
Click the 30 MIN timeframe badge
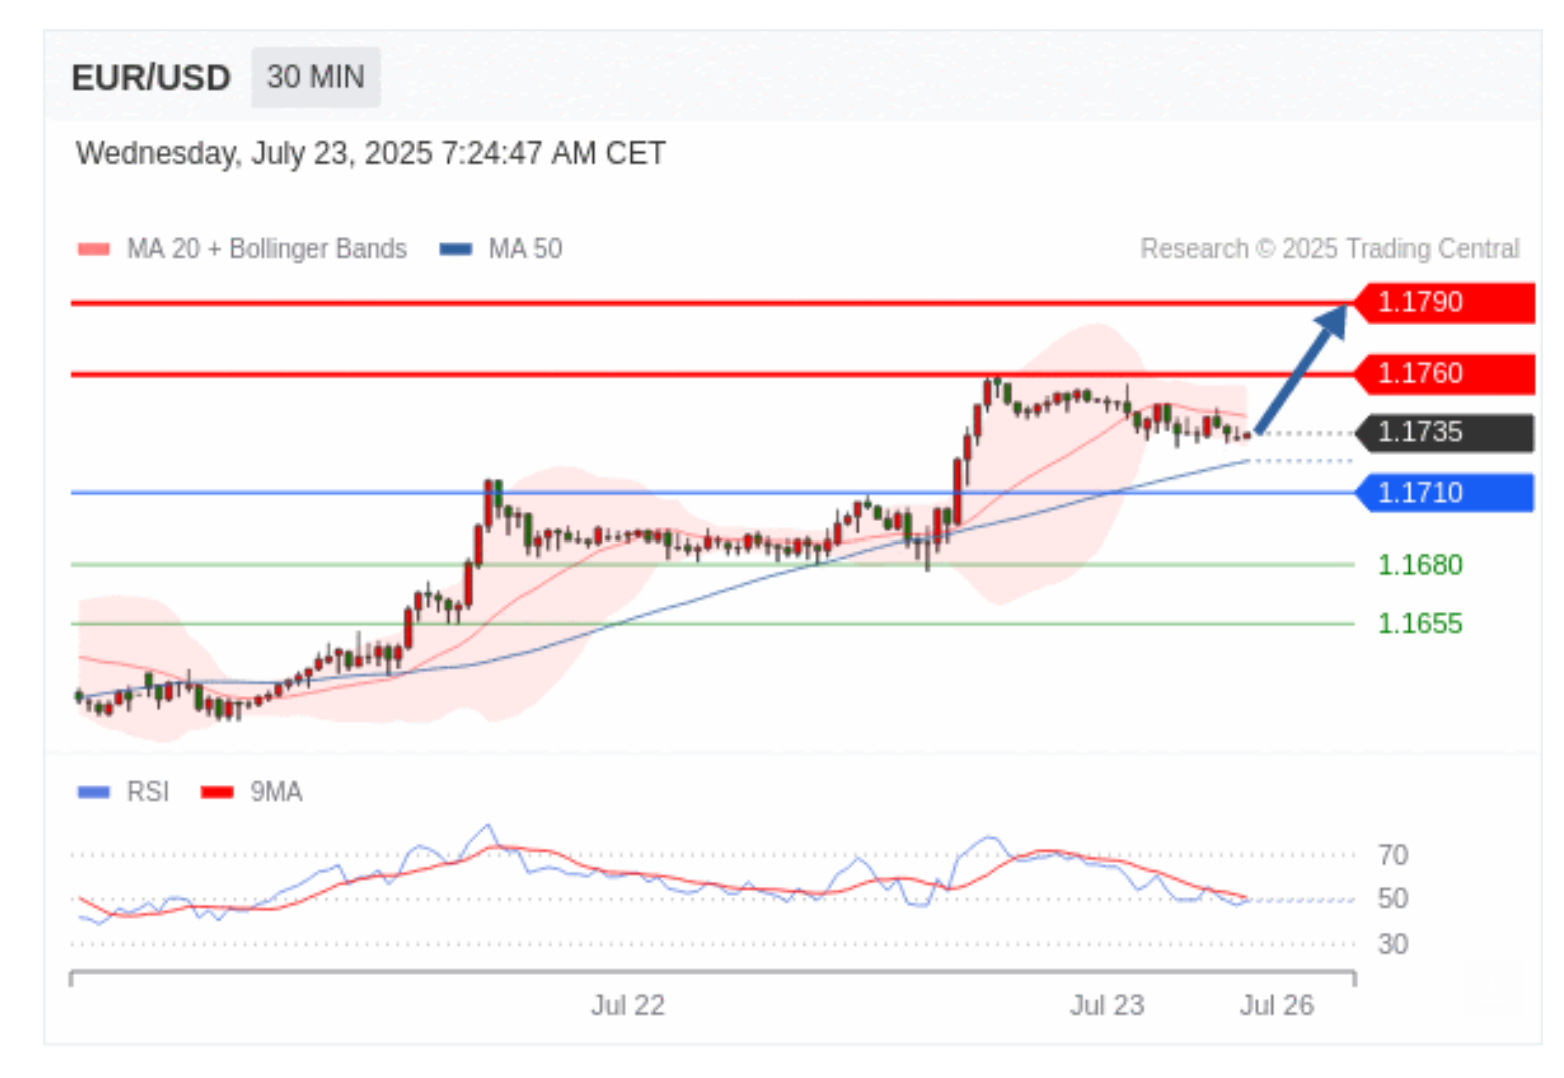pos(315,77)
